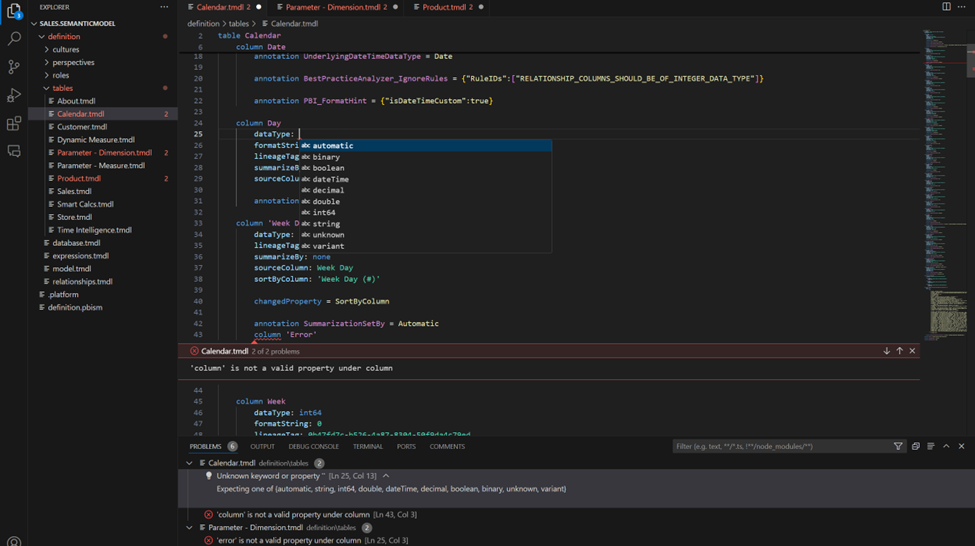Open the Search view in activity bar
The image size is (975, 546).
pyautogui.click(x=14, y=39)
